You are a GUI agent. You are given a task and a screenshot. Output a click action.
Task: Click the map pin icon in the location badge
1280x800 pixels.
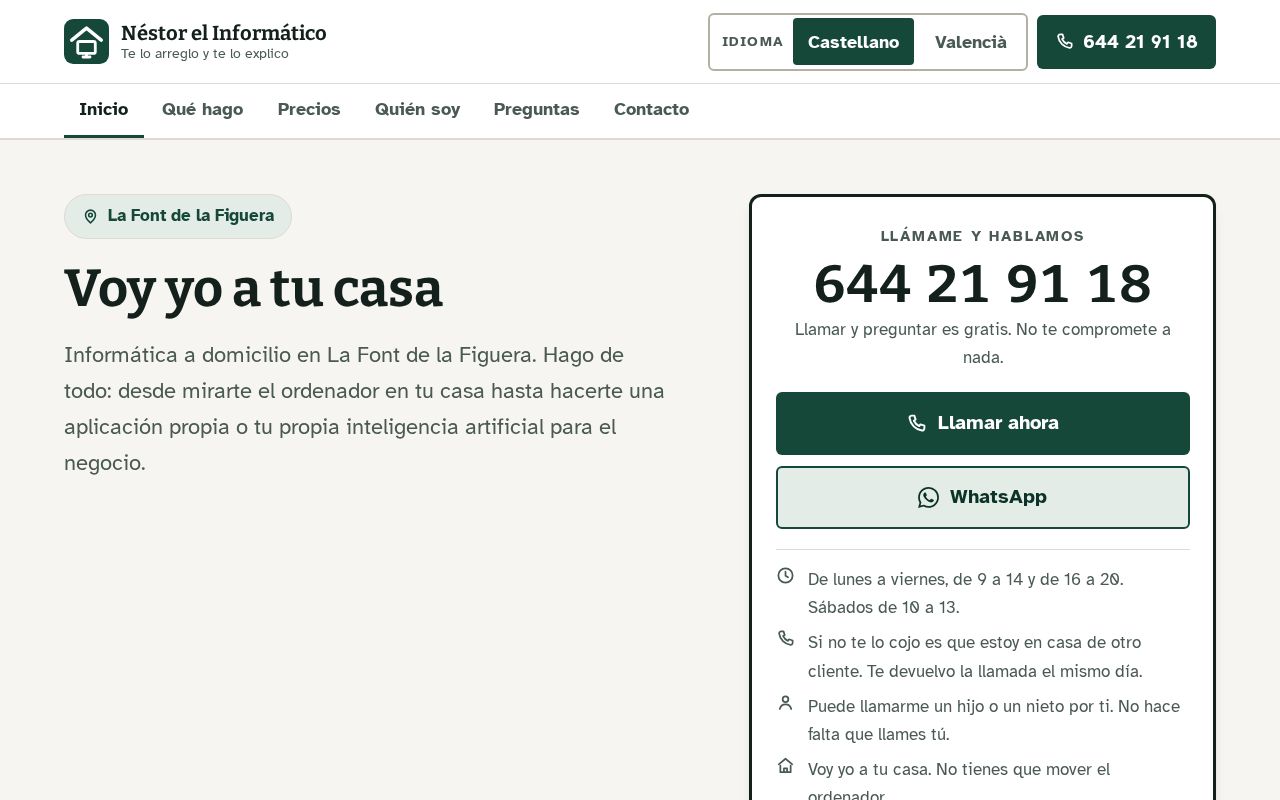[x=90, y=216]
